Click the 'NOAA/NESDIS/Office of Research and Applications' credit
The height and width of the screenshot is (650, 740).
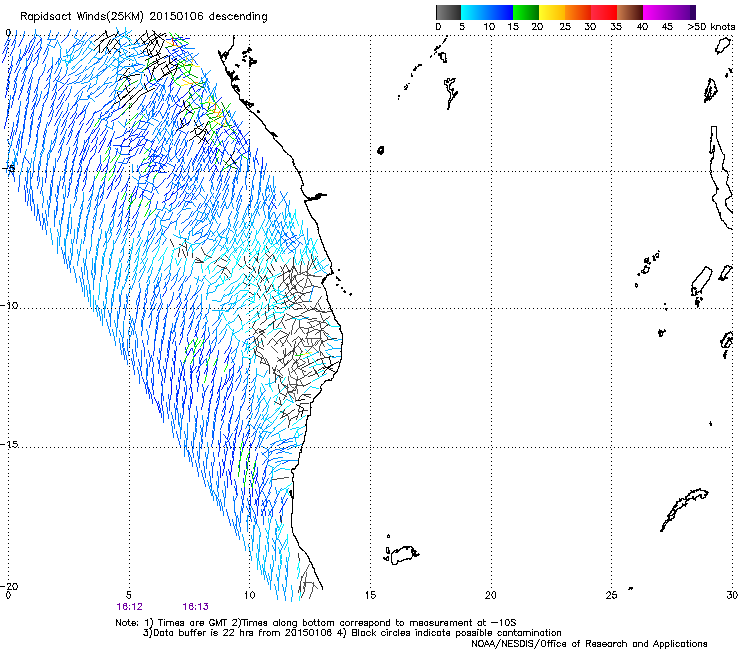589,644
